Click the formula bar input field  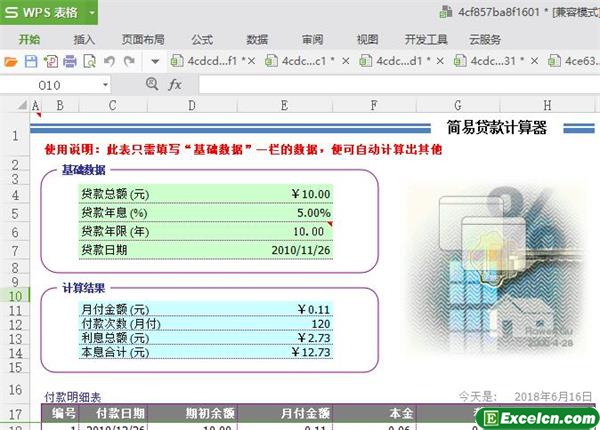399,85
